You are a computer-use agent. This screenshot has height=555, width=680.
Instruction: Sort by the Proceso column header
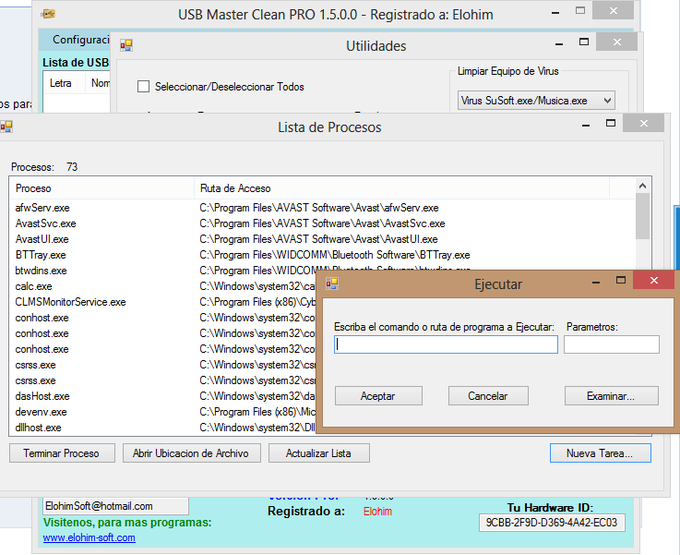point(101,188)
